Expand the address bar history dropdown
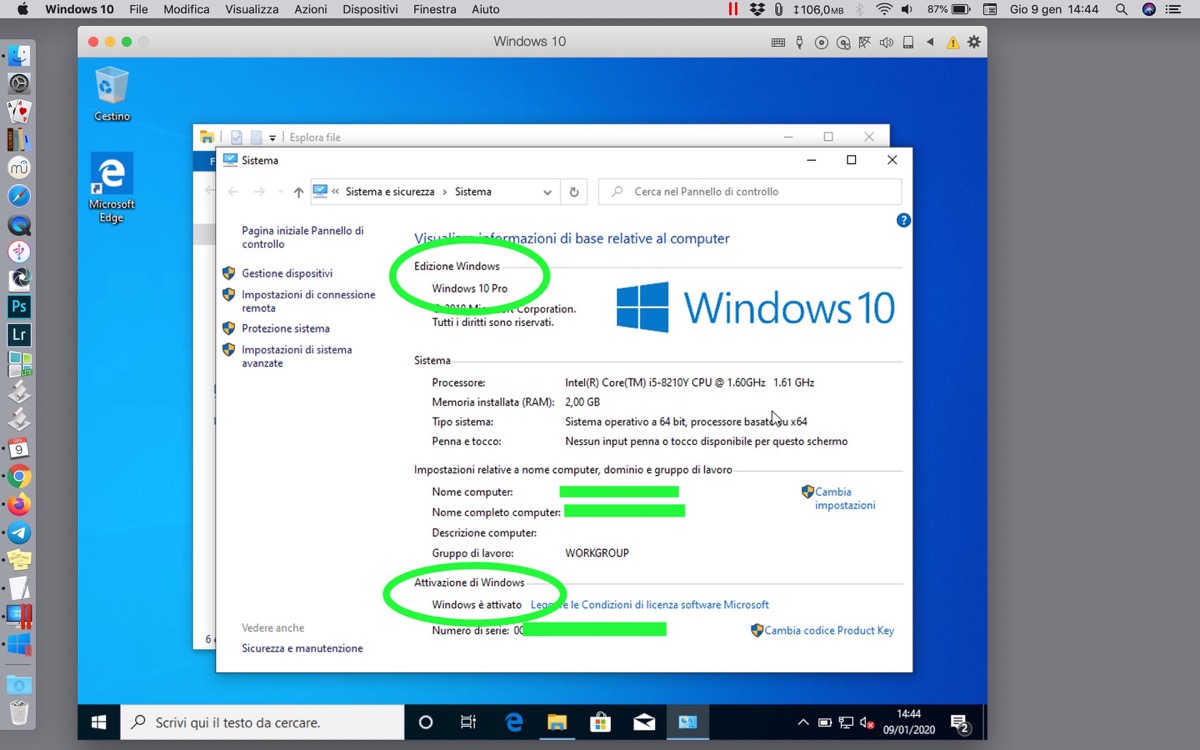 (547, 192)
